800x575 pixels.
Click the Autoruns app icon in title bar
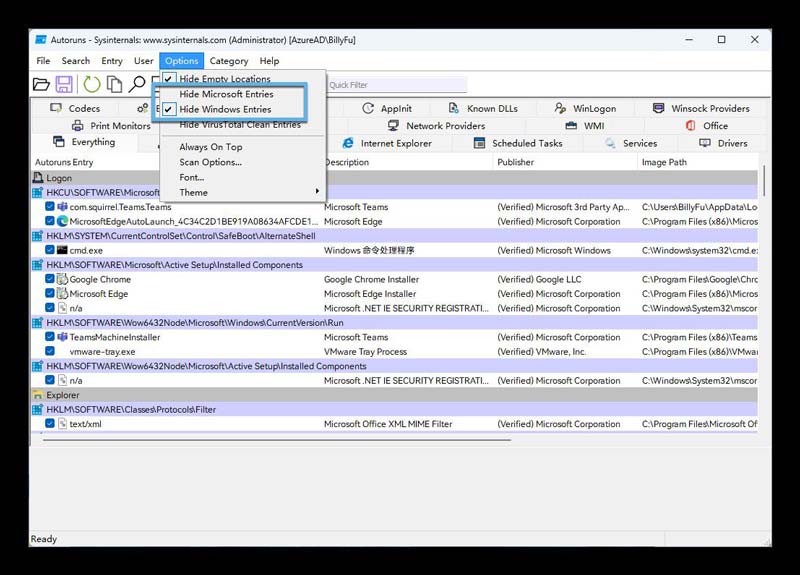(41, 40)
